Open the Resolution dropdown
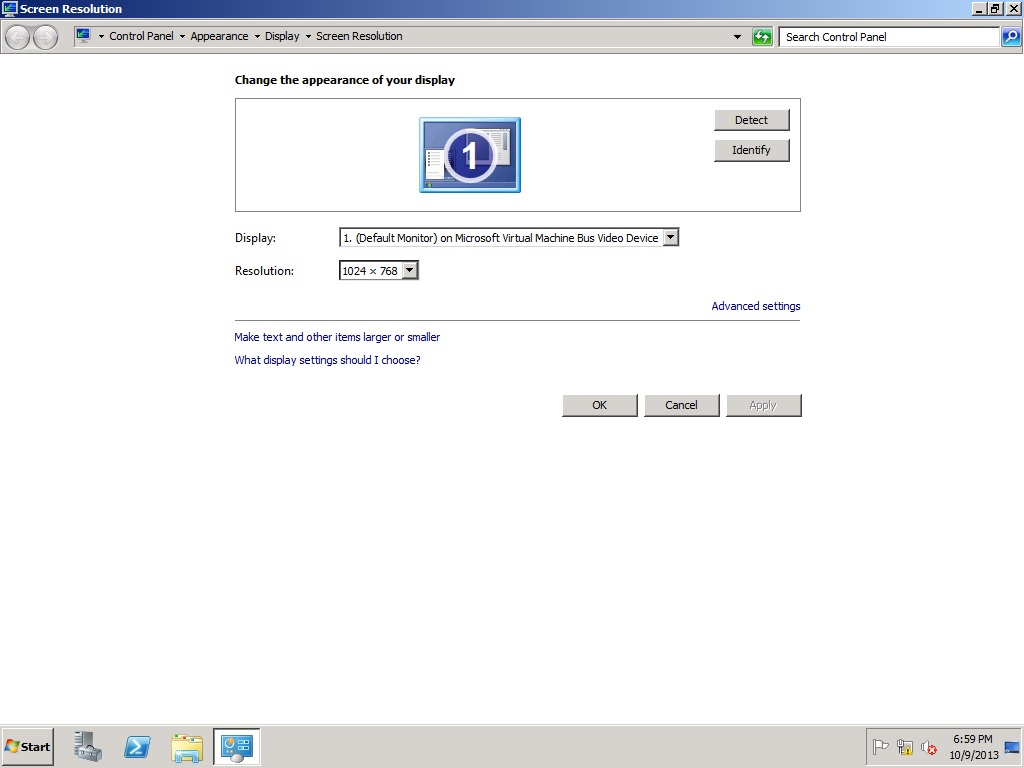Viewport: 1024px width, 768px height. pyautogui.click(x=410, y=270)
